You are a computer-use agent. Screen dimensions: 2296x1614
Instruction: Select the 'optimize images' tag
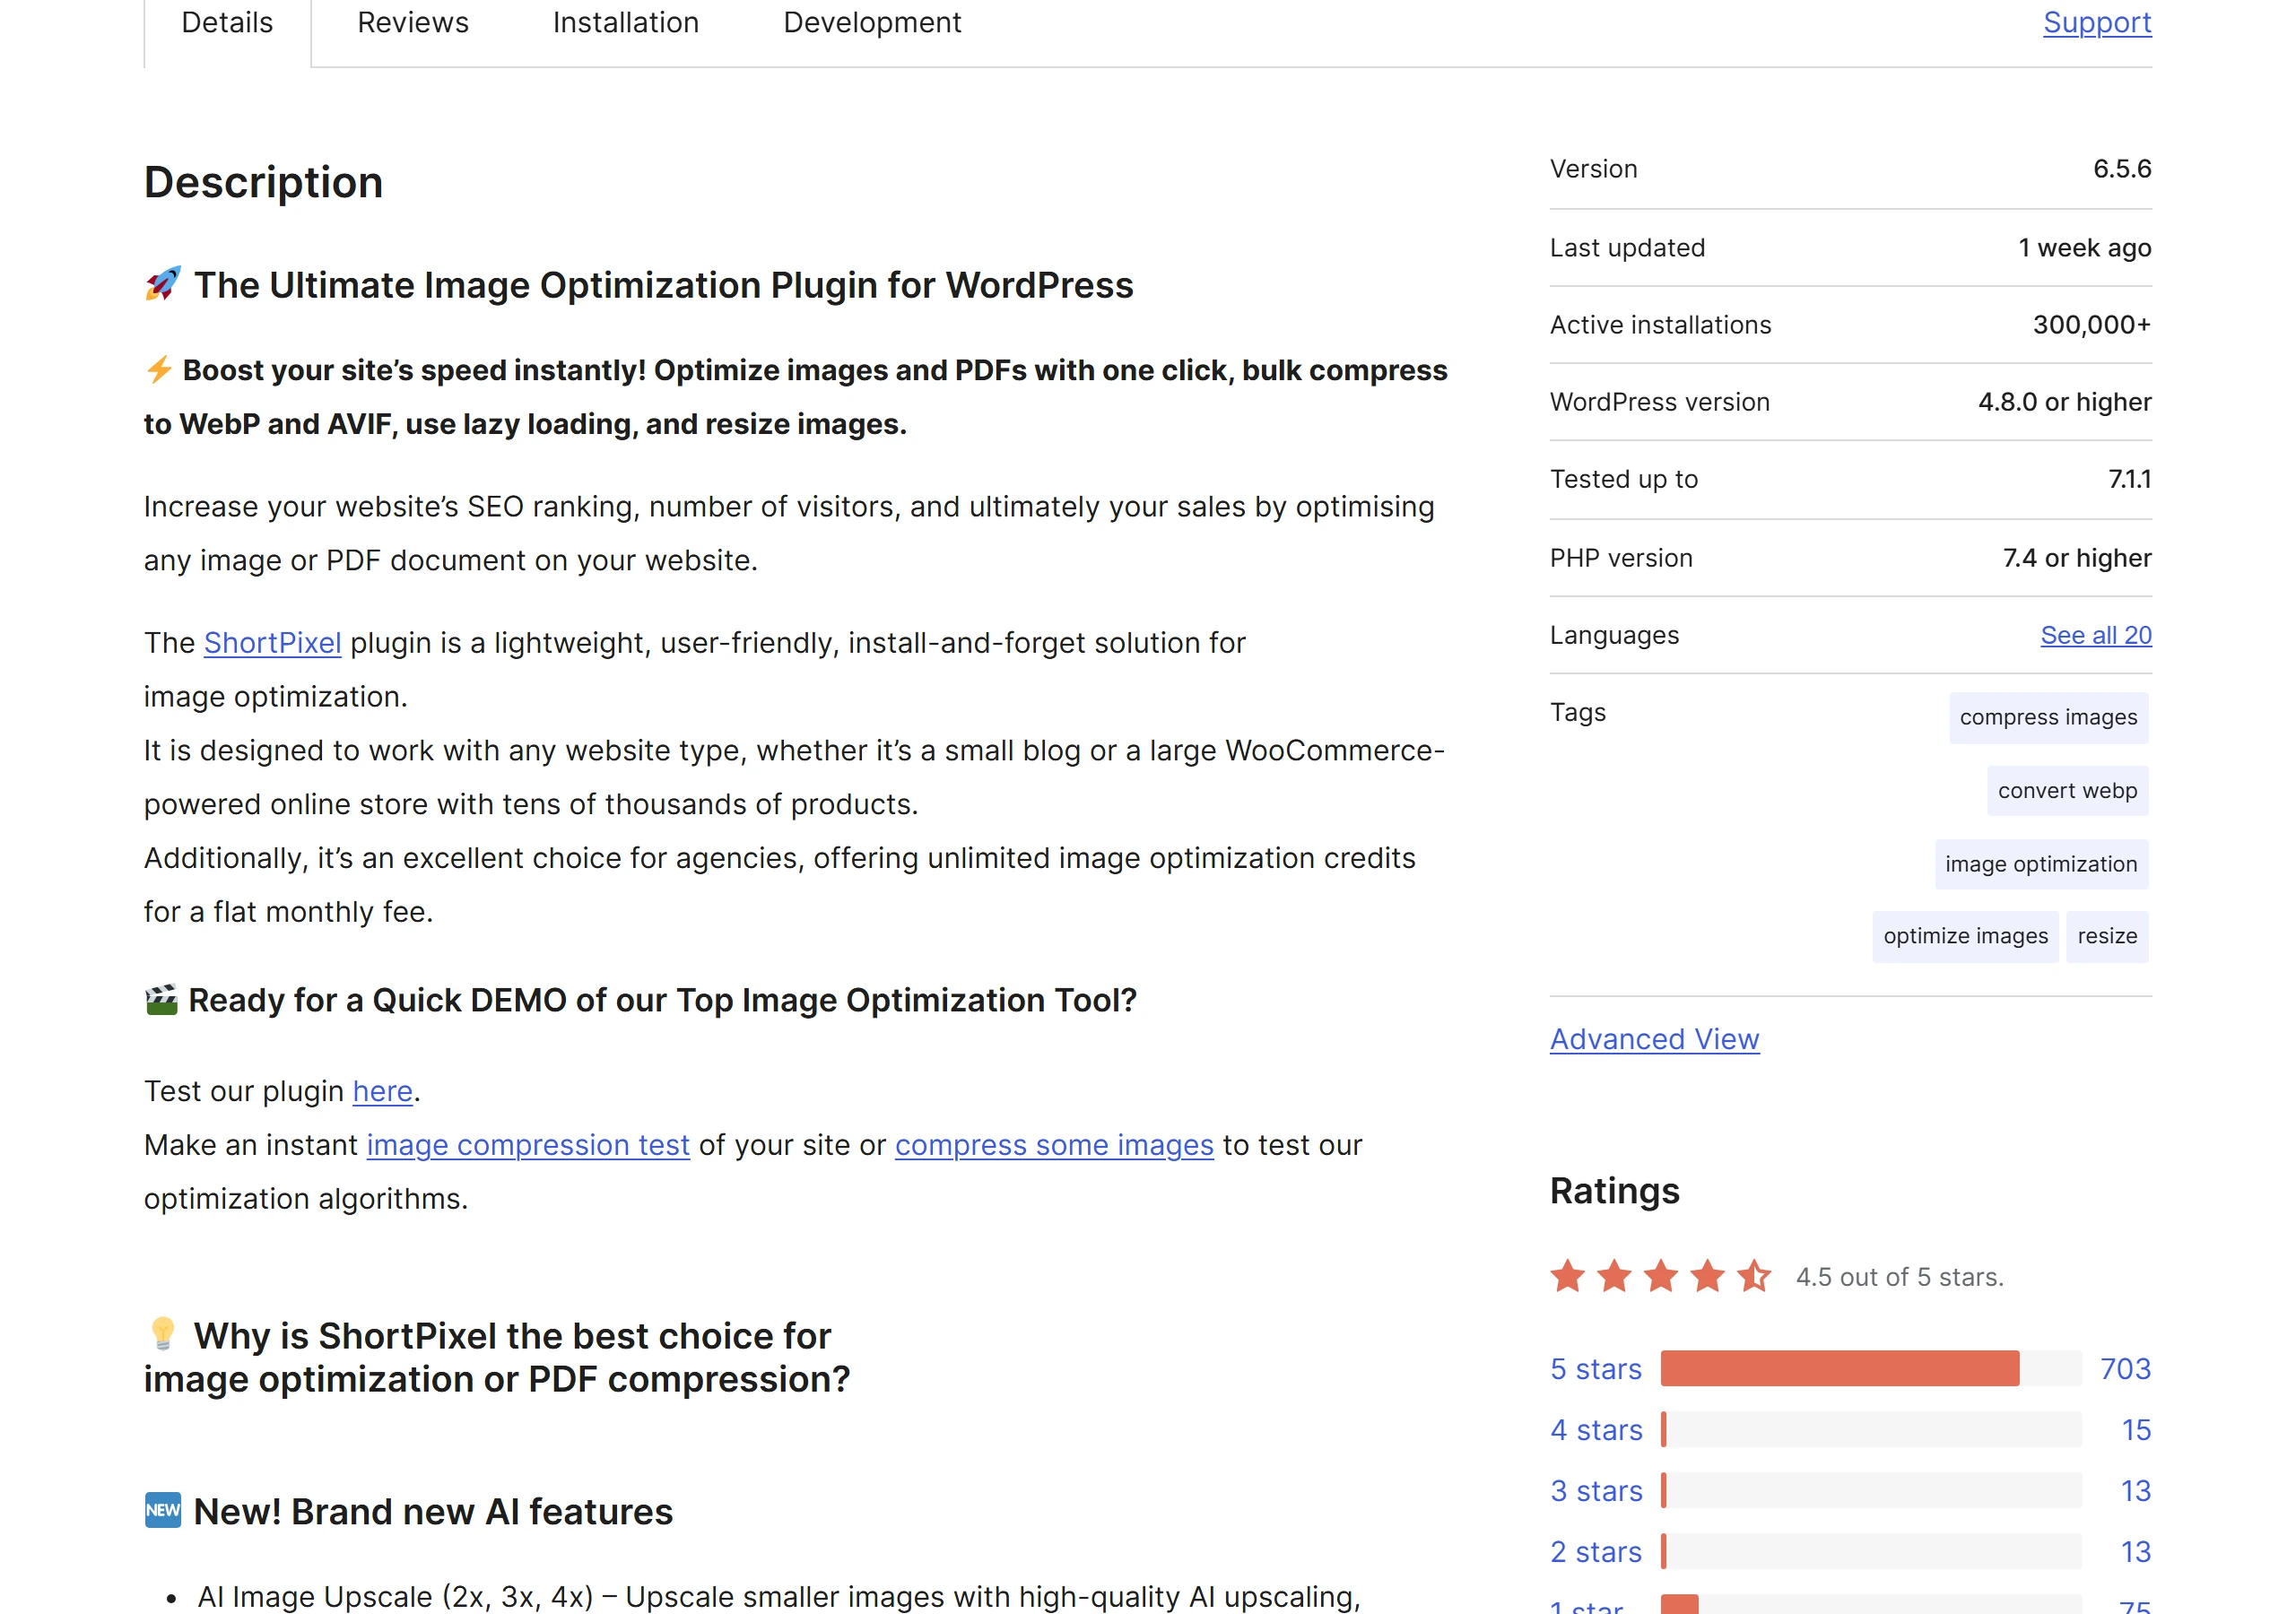pos(1965,937)
